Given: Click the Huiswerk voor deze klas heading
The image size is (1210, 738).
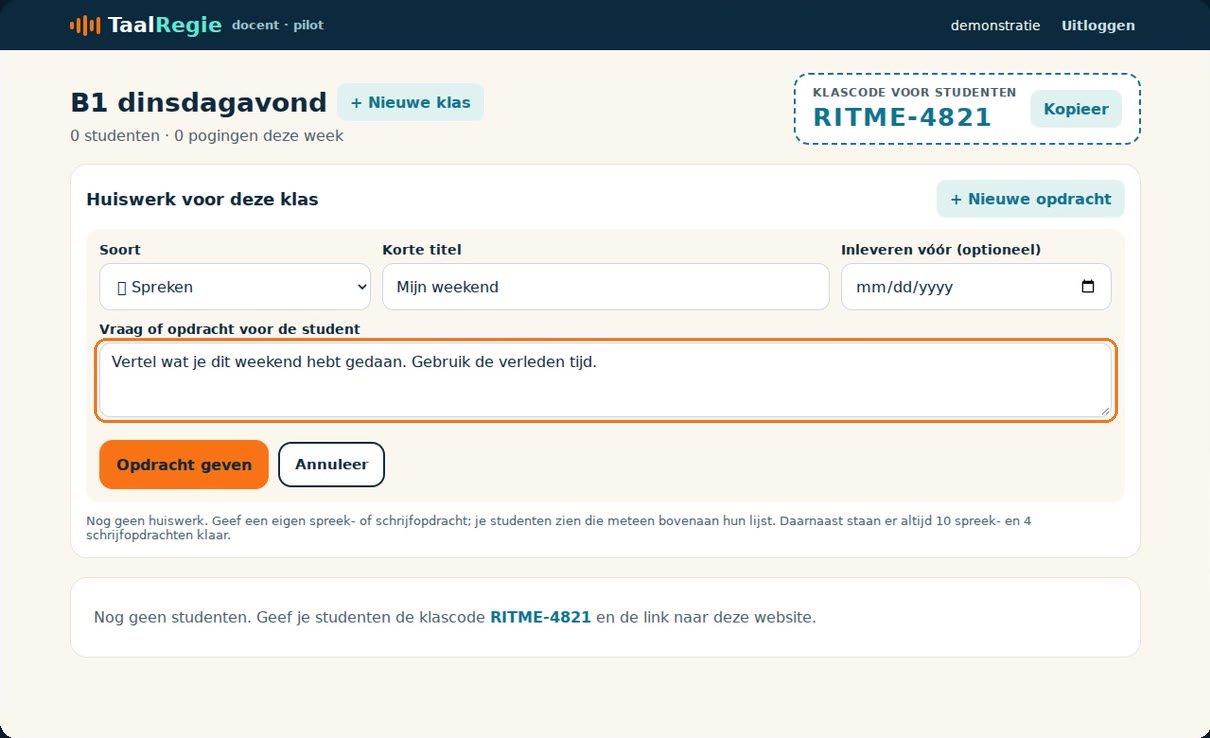Looking at the screenshot, I should (x=203, y=199).
